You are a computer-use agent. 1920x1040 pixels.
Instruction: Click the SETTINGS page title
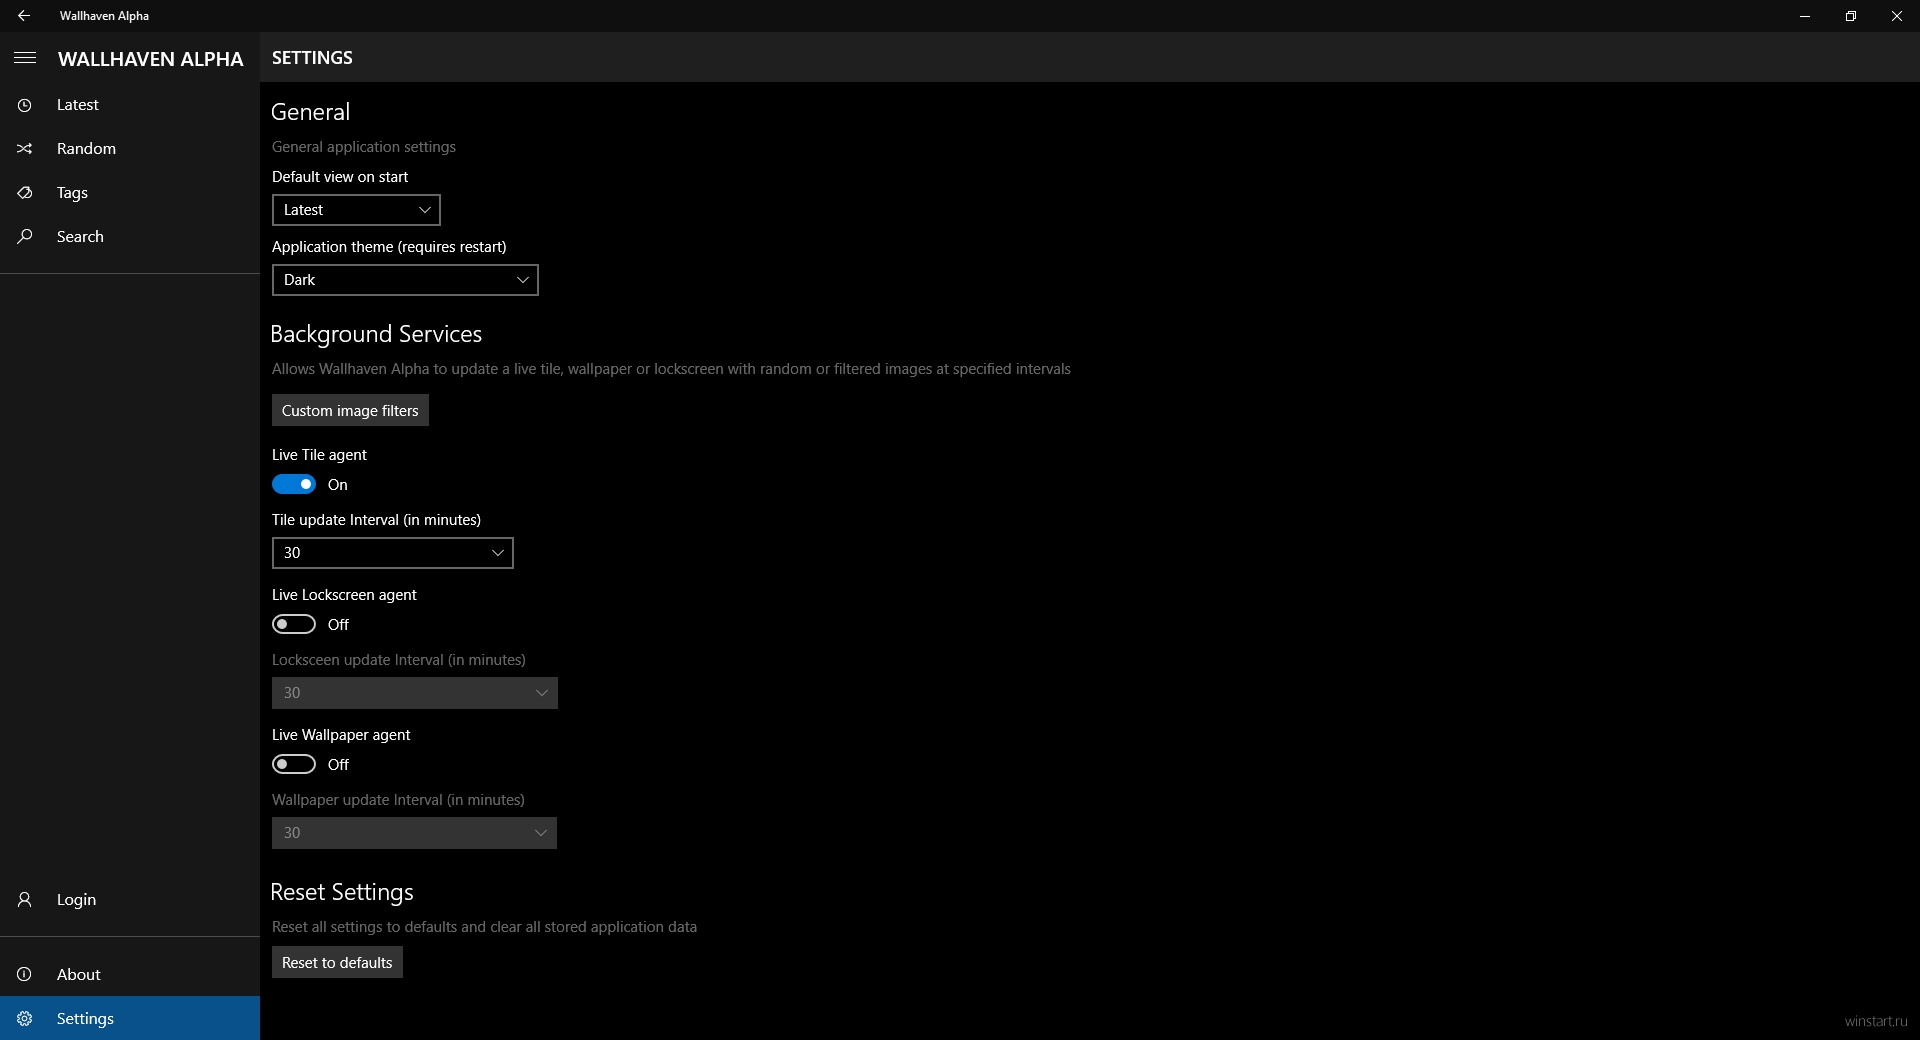pyautogui.click(x=312, y=58)
